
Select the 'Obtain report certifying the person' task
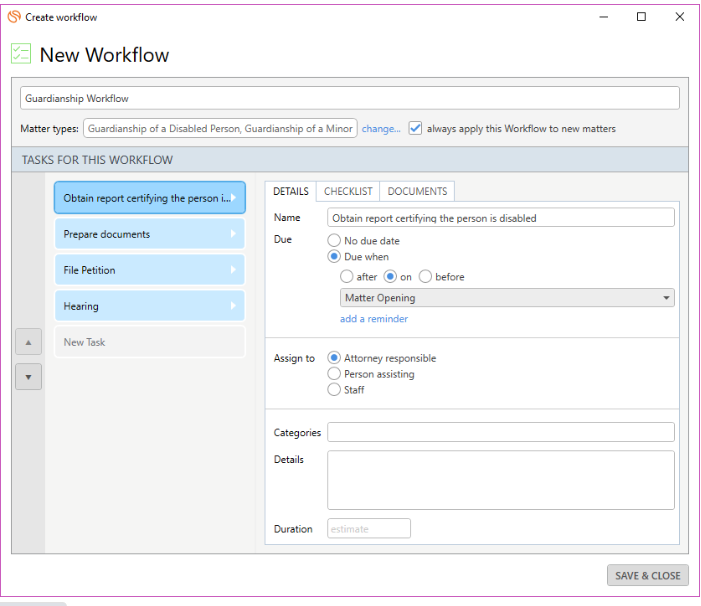click(x=150, y=198)
